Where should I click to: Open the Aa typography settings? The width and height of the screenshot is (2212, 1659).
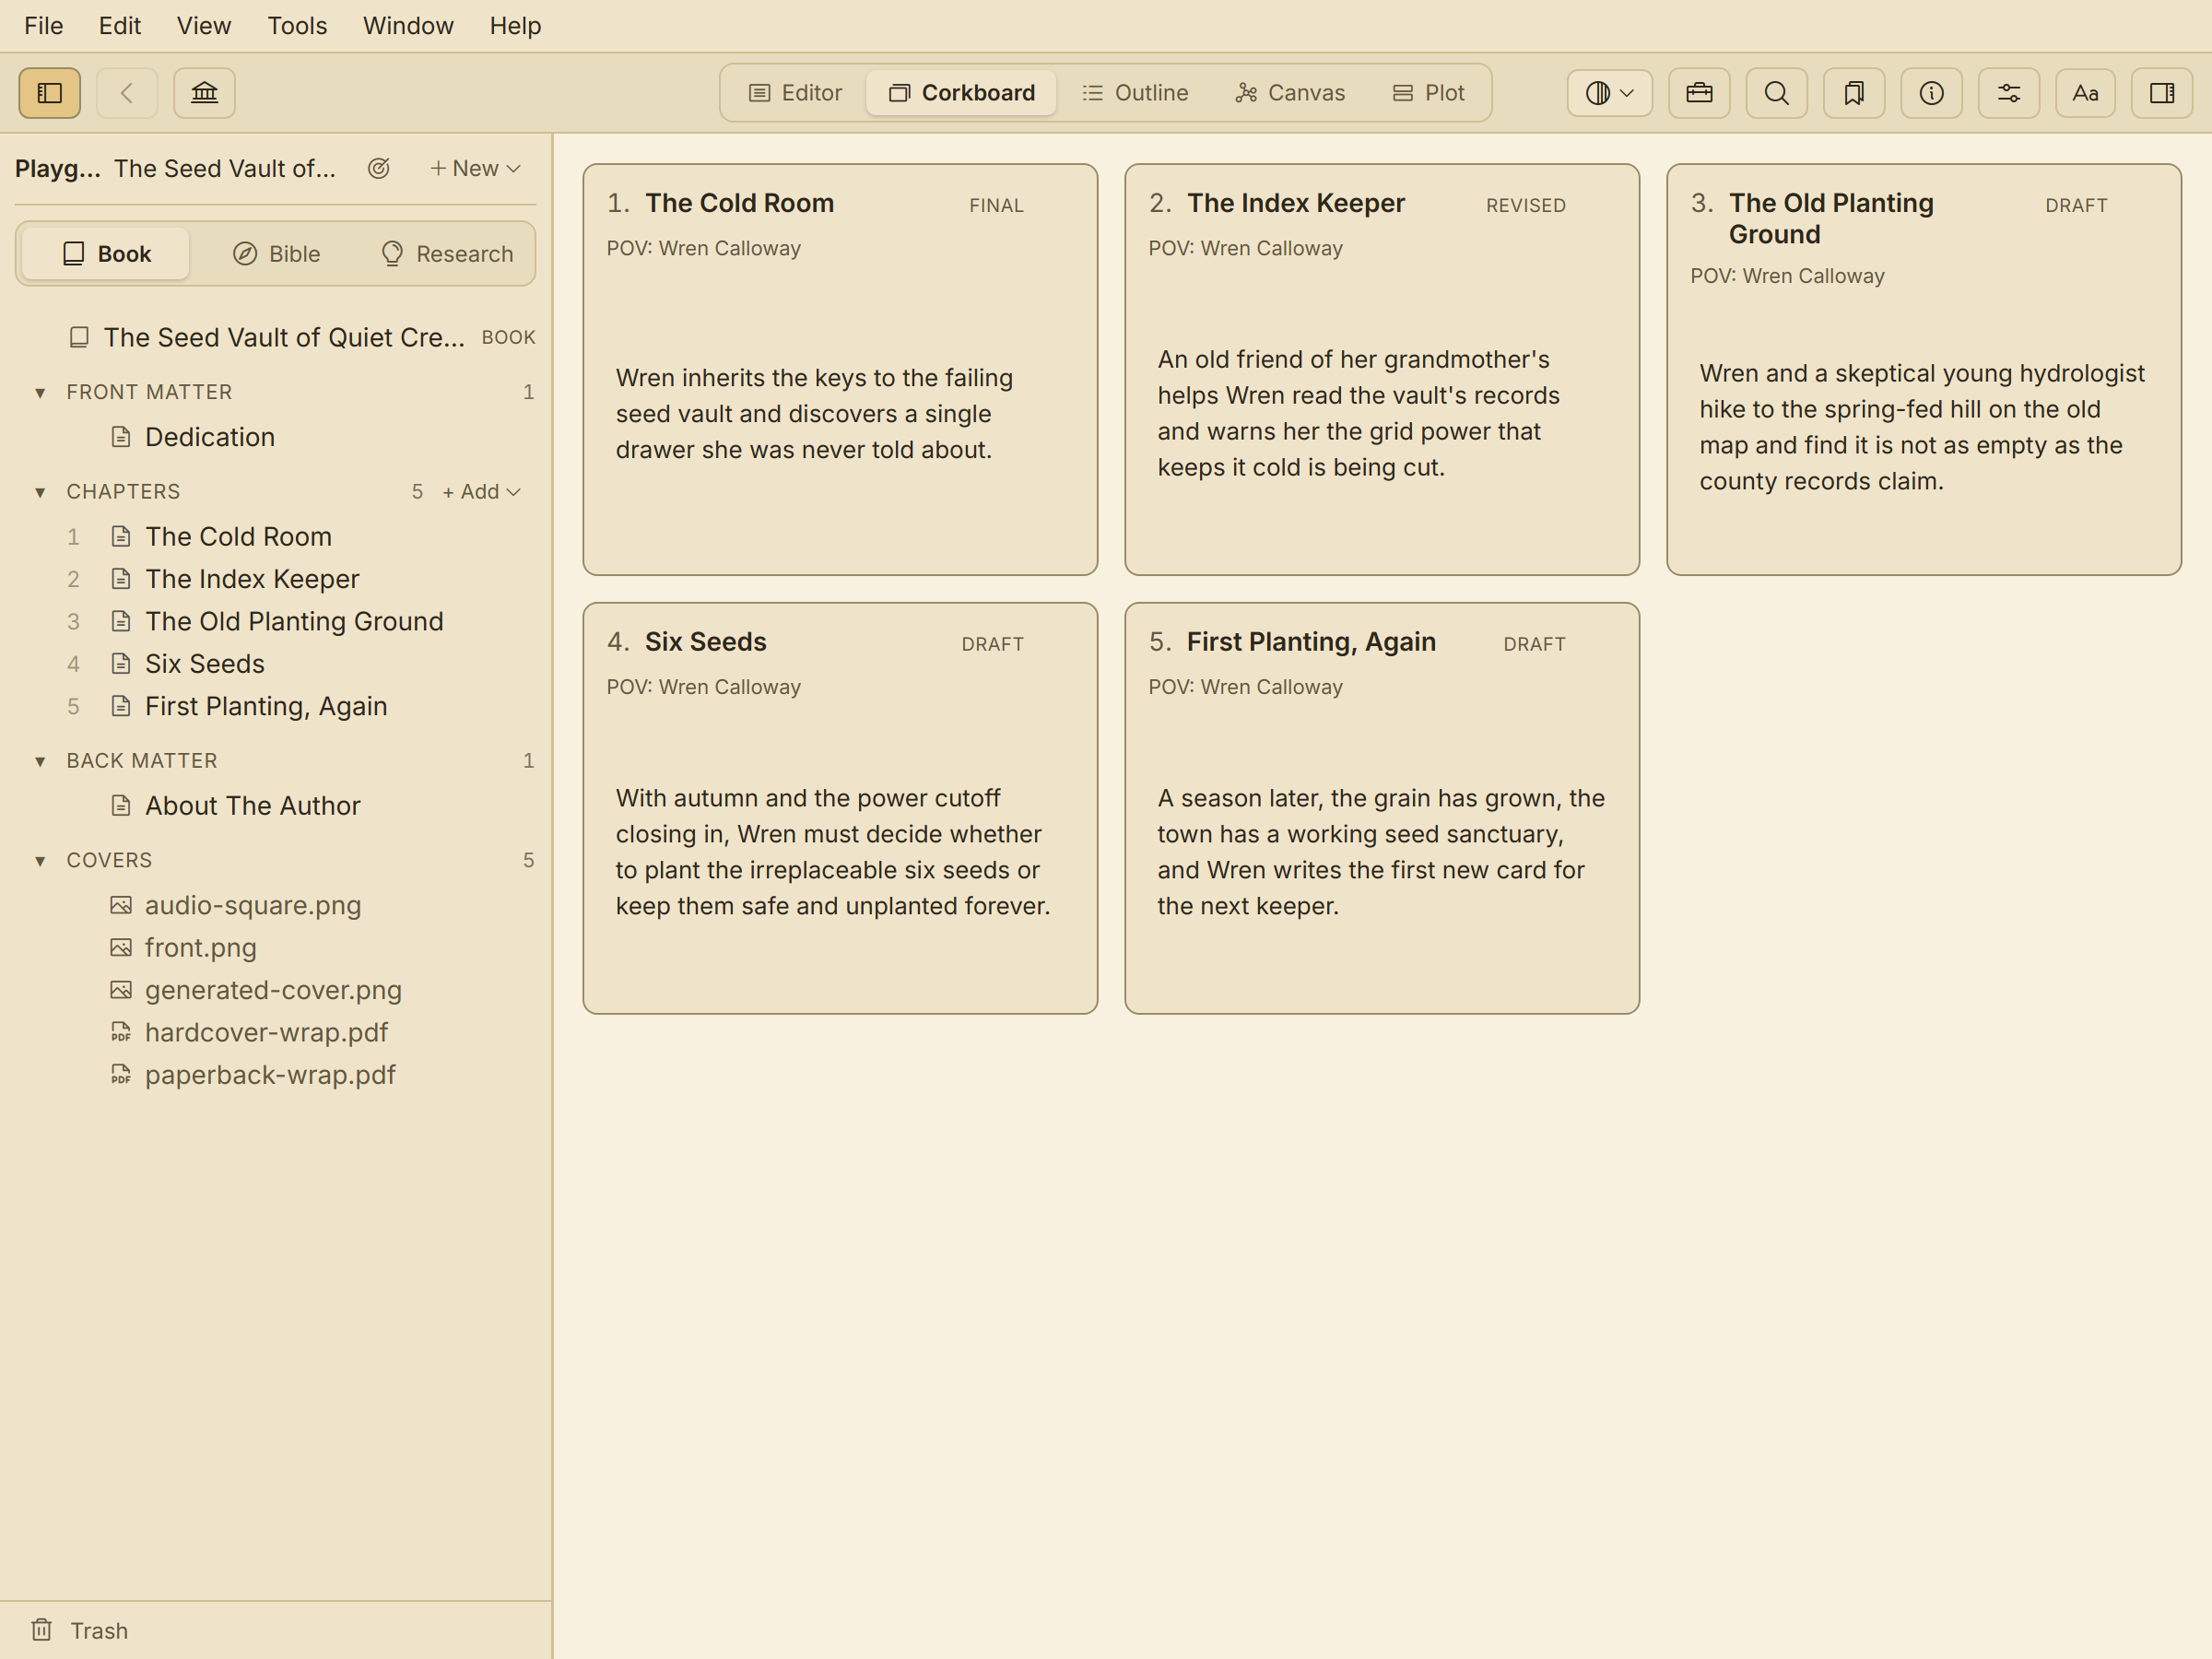coord(2085,93)
